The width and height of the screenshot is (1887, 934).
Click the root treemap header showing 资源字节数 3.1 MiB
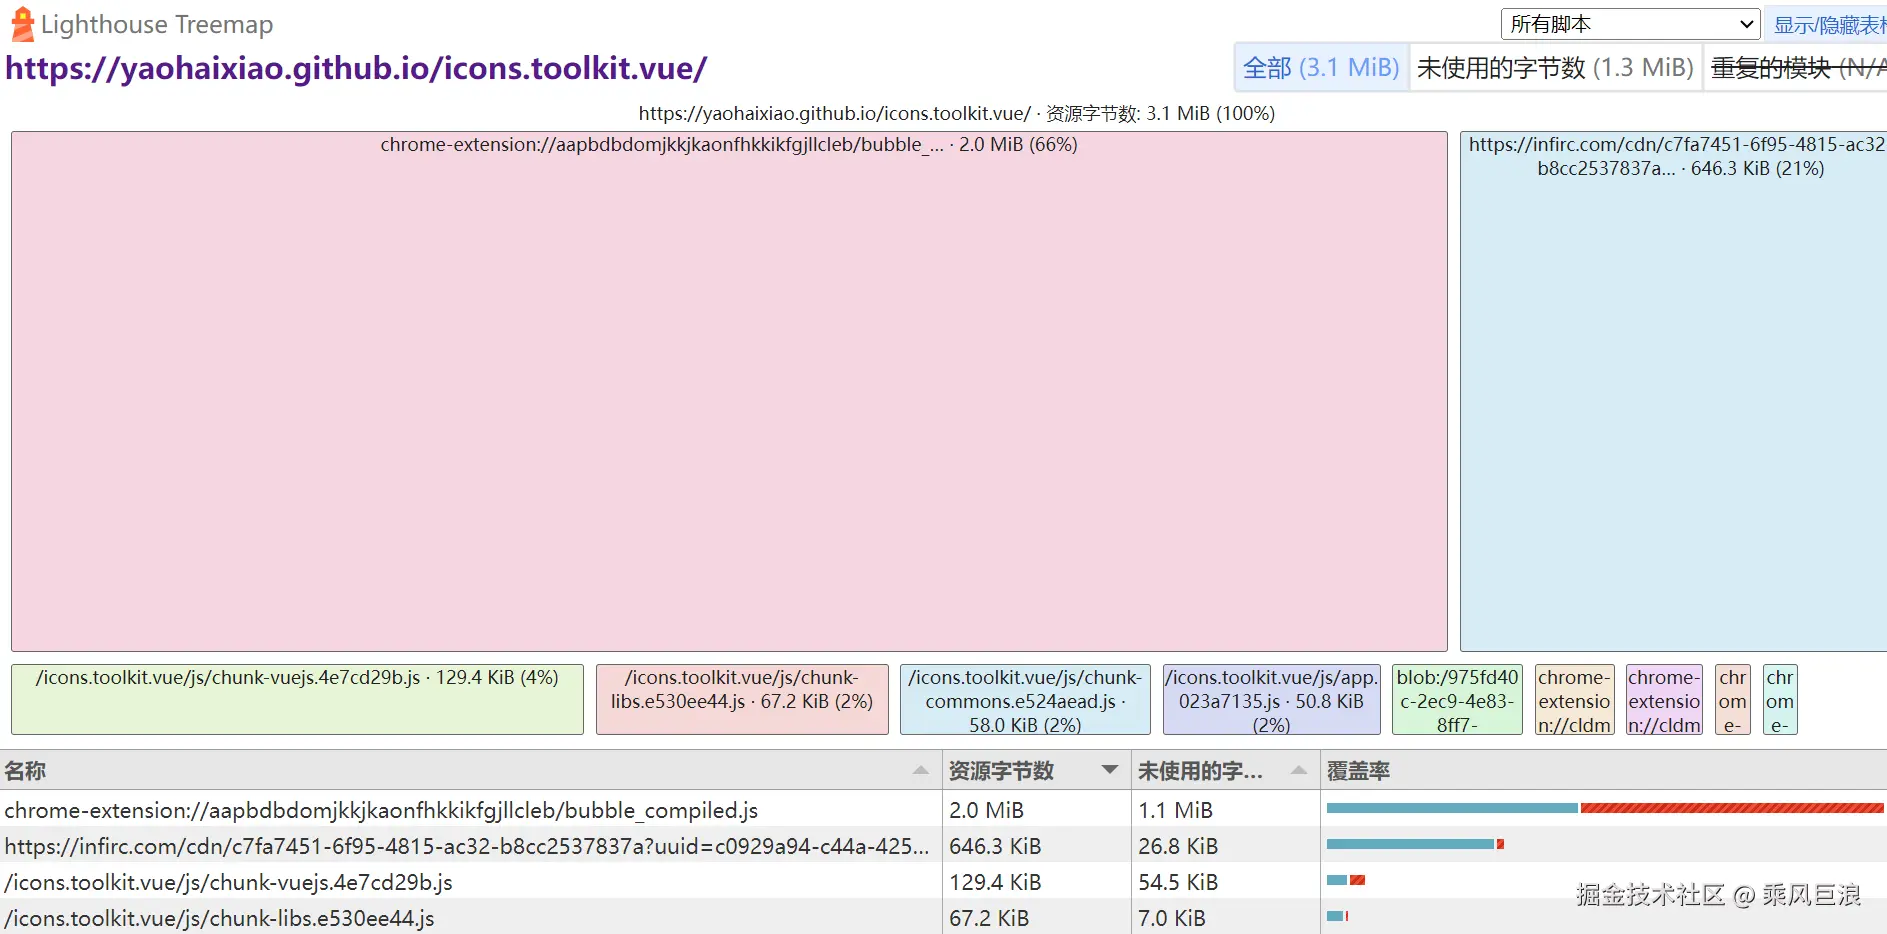(x=957, y=113)
